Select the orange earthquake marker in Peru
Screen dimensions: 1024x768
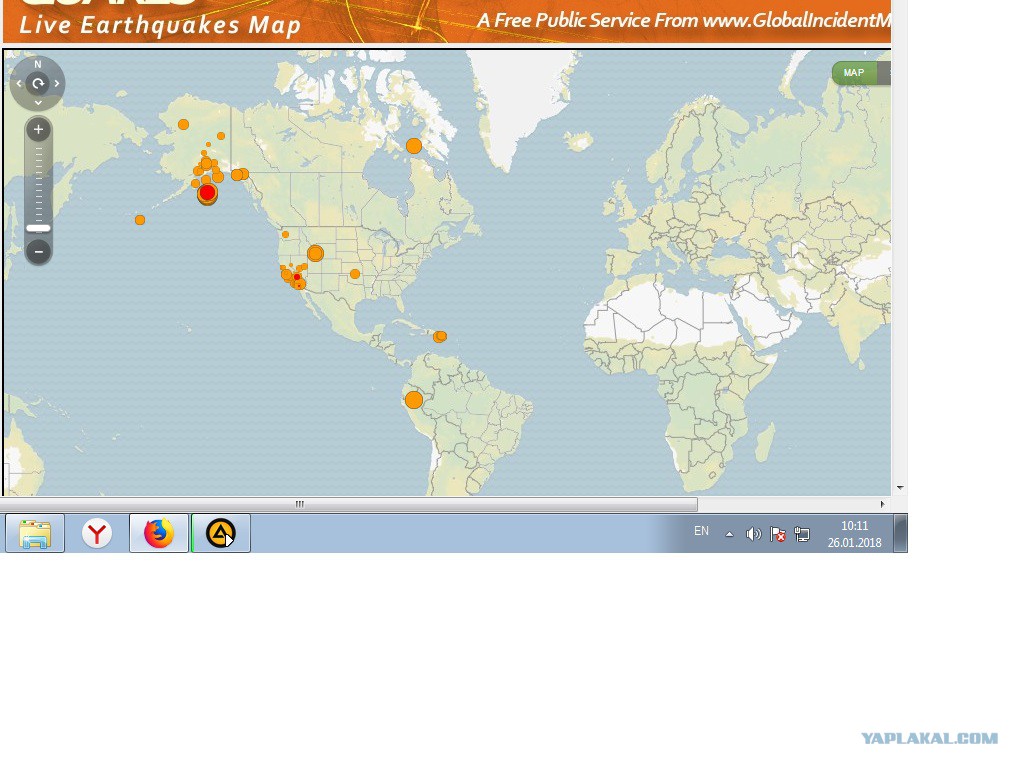[413, 400]
